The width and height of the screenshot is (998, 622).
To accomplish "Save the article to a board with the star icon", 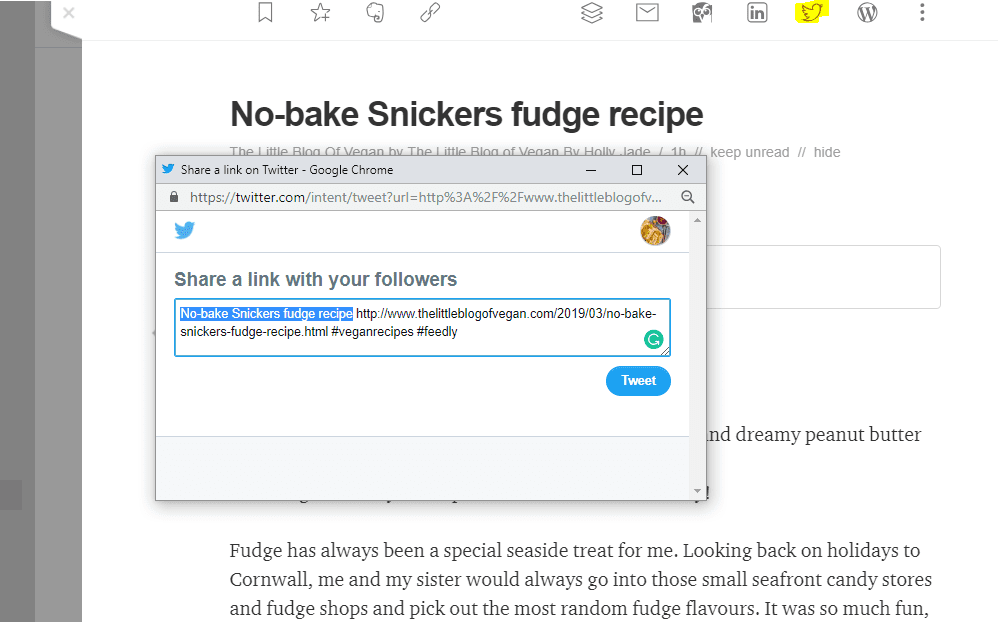I will [321, 12].
